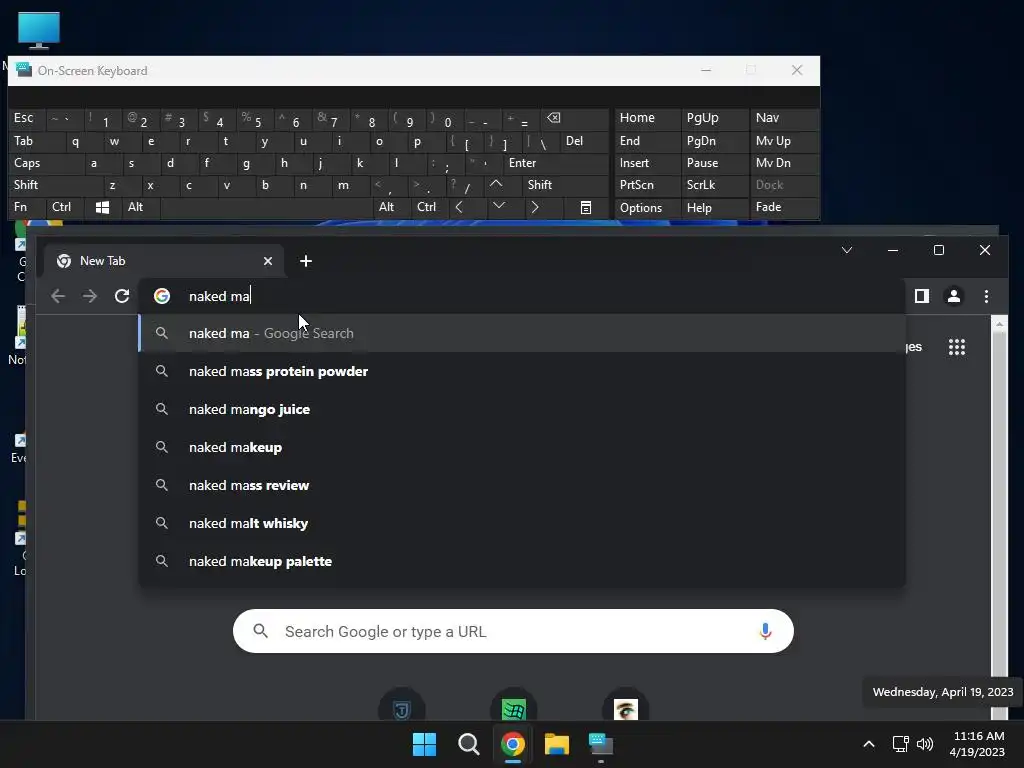The height and width of the screenshot is (768, 1024).
Task: Click the right arrow key on On-Screen Keyboard
Action: click(x=535, y=207)
